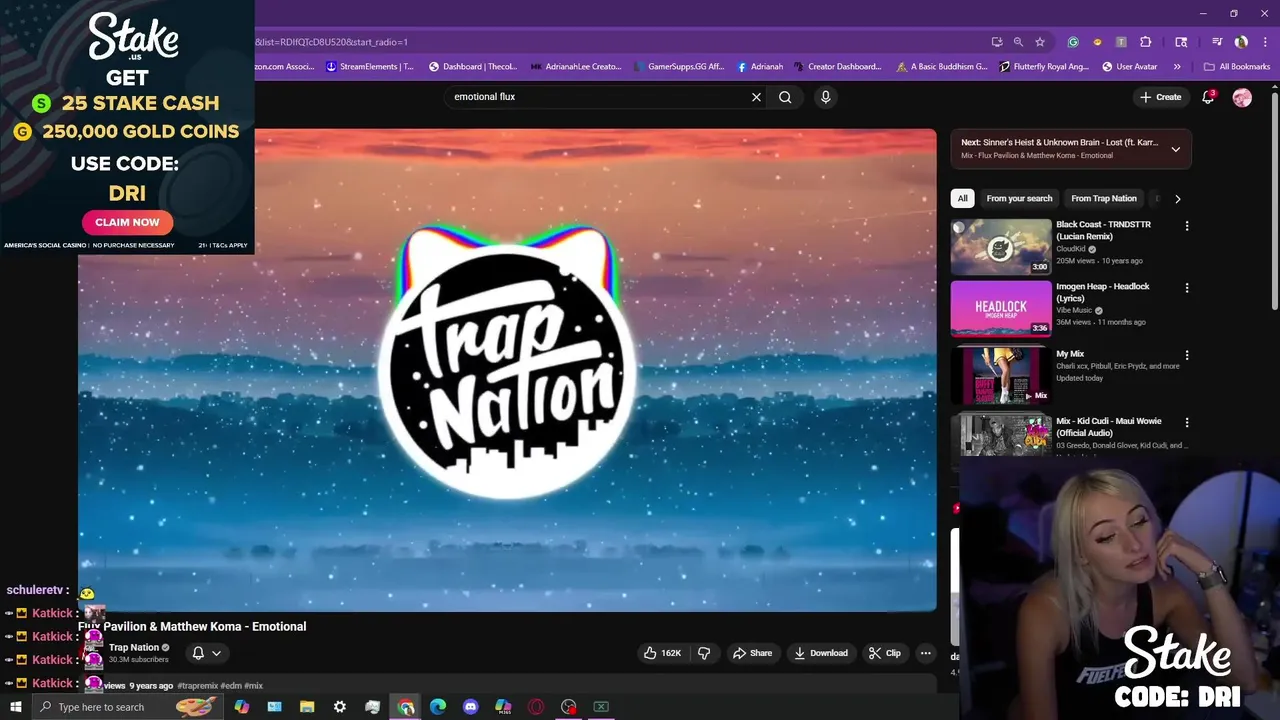Click the YouTube search magnifier button
This screenshot has height=720, width=1280.
coord(785,97)
